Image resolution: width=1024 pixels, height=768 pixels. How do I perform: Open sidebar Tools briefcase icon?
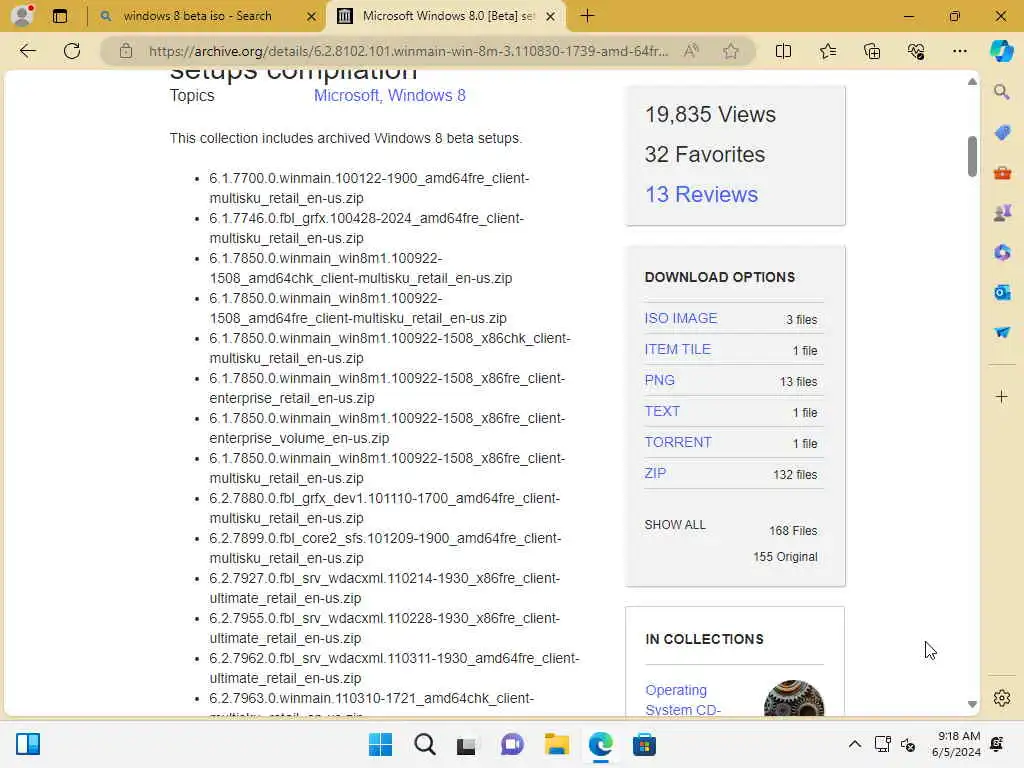(x=1002, y=173)
